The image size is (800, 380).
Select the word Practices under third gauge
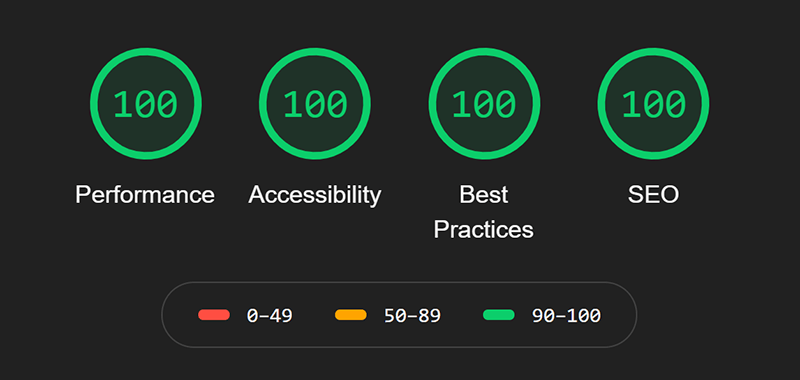pos(484,230)
